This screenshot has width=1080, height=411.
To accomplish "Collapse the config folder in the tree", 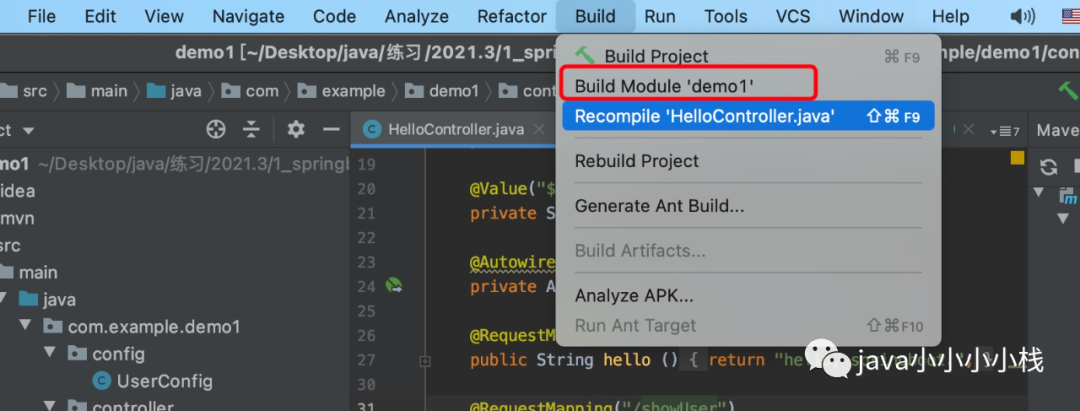I will (50, 353).
